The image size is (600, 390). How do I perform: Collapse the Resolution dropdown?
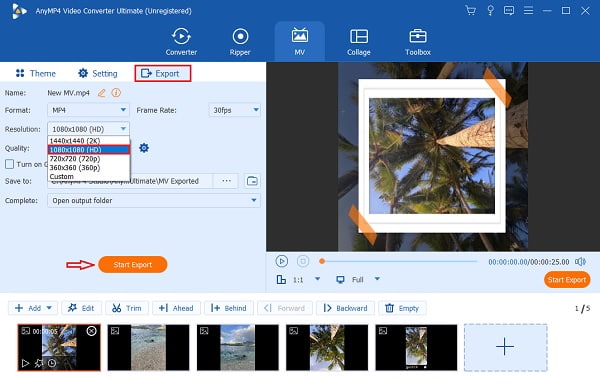click(x=88, y=129)
